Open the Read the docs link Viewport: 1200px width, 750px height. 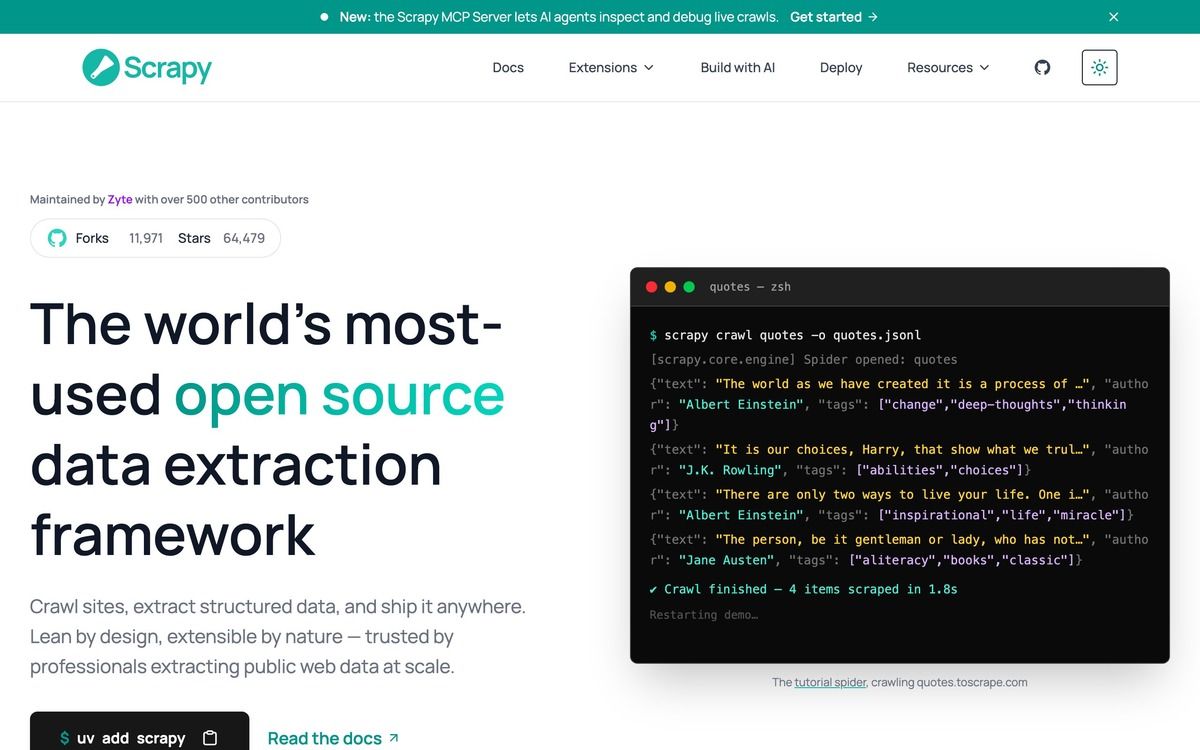click(333, 738)
